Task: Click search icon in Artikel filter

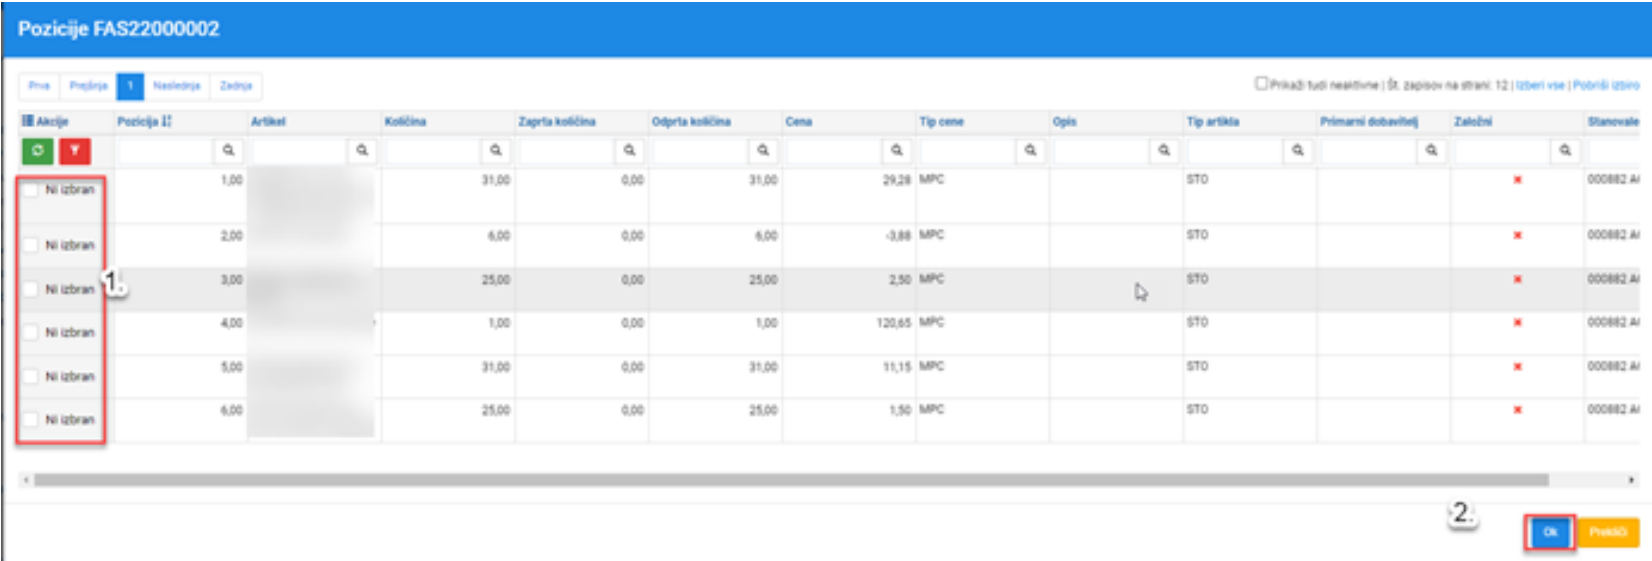Action: coord(362,150)
